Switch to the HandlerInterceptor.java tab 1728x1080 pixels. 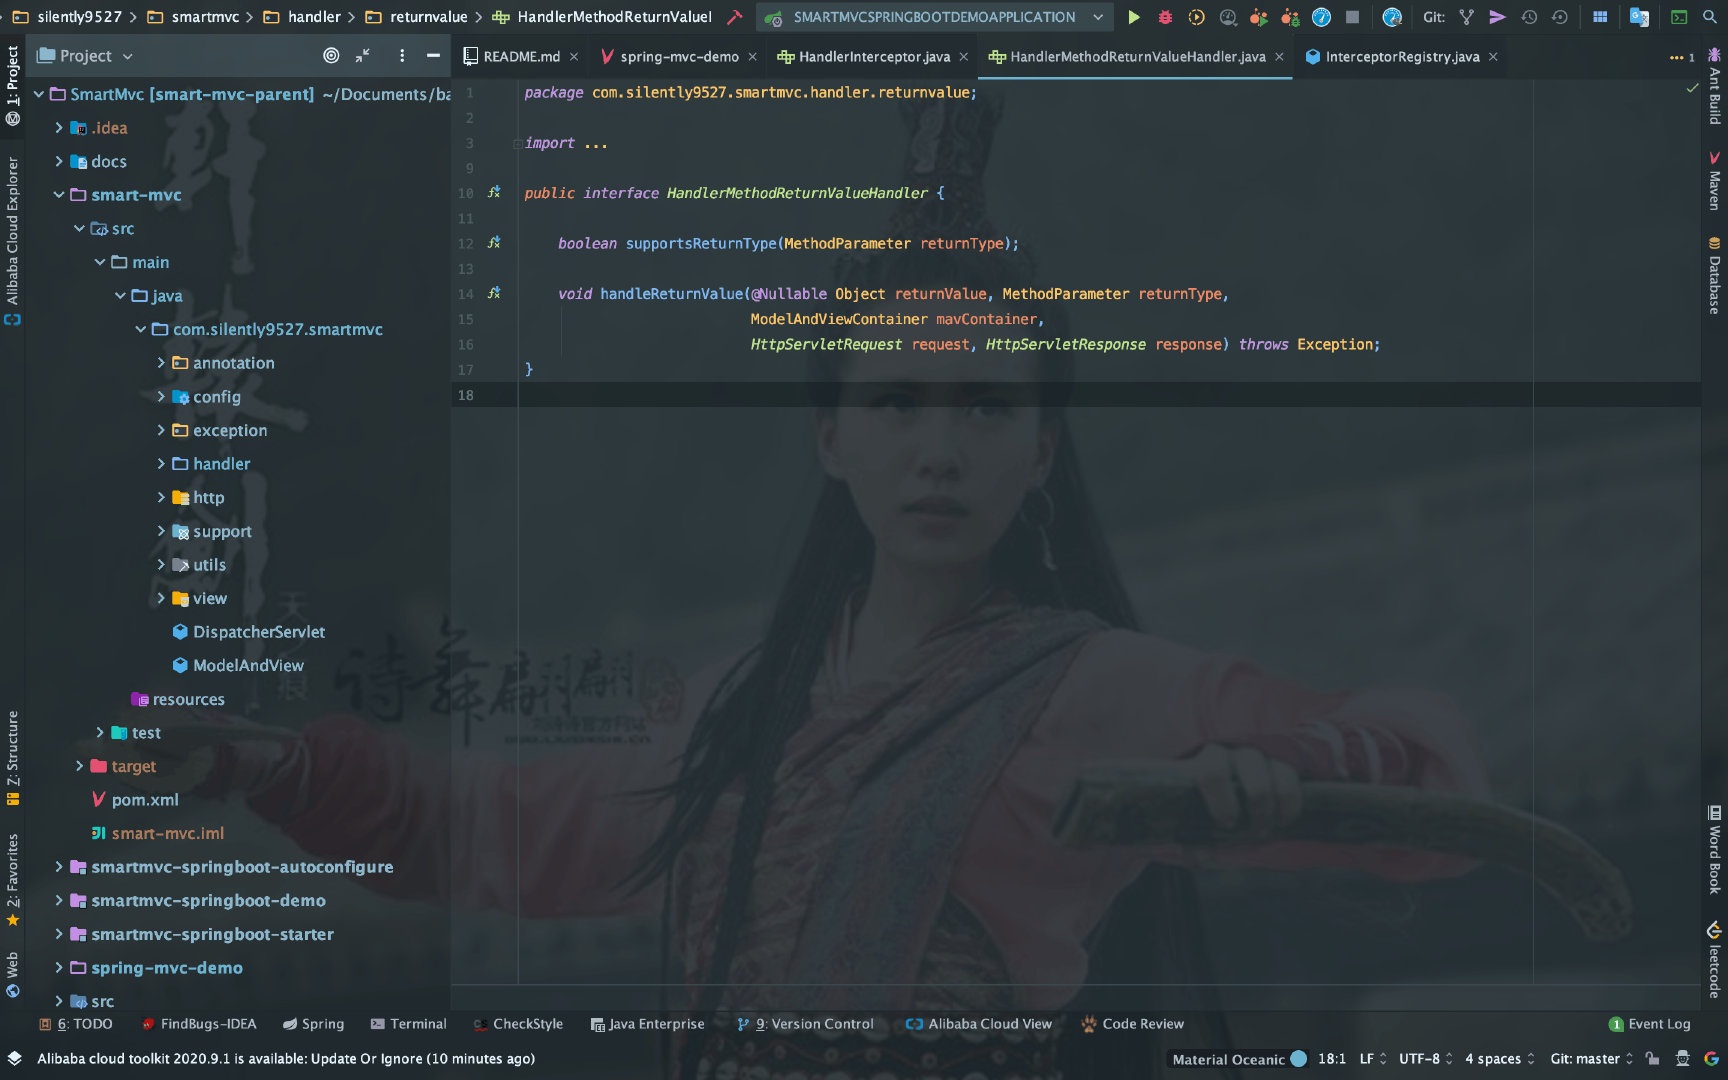[x=873, y=57]
